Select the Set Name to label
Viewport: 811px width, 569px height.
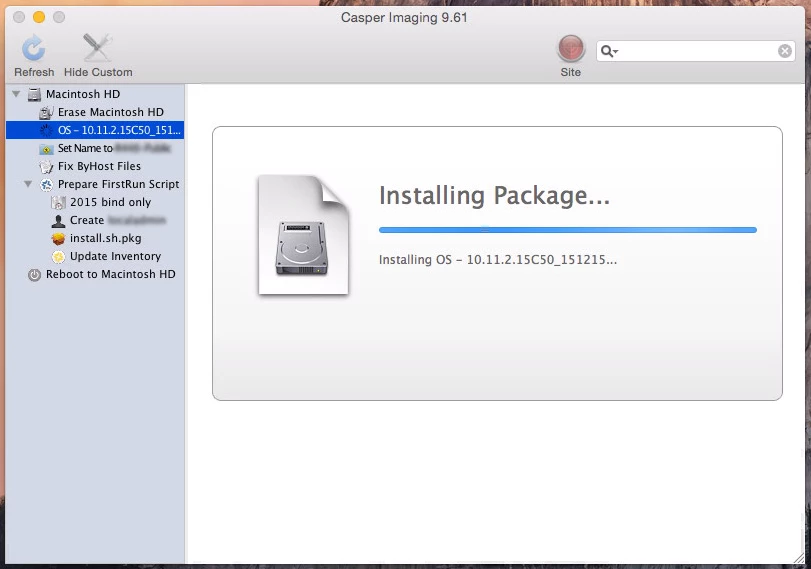click(x=85, y=148)
